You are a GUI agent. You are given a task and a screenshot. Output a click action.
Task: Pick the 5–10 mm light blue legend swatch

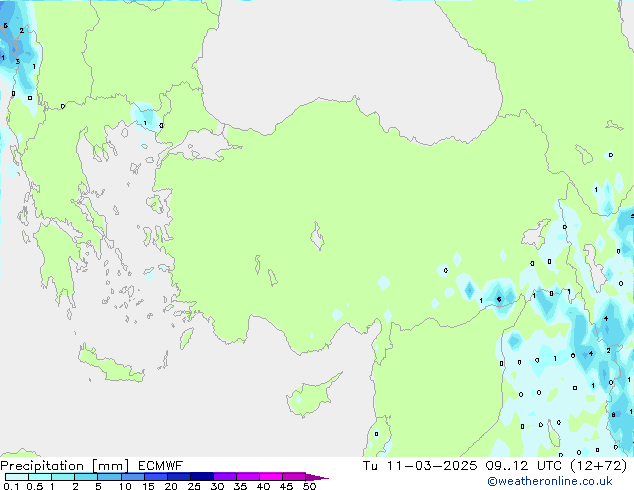(x=109, y=477)
